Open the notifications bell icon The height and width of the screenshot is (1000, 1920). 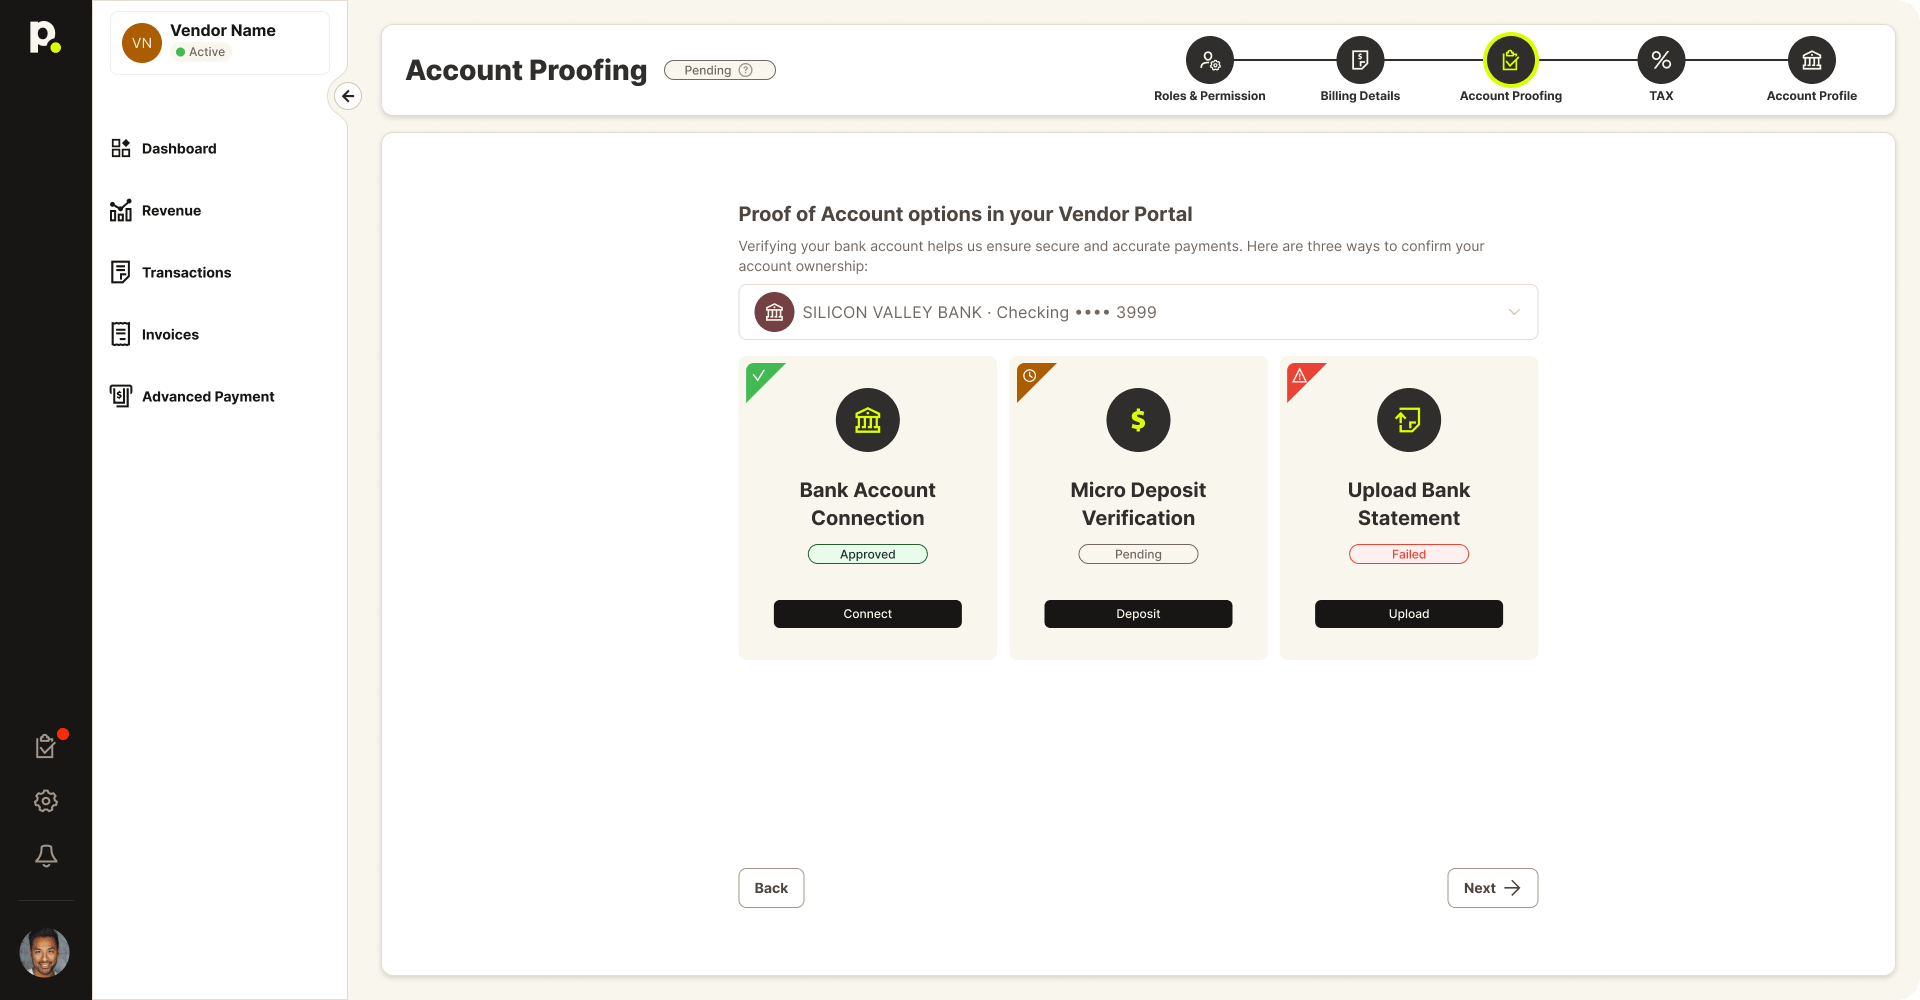(46, 856)
